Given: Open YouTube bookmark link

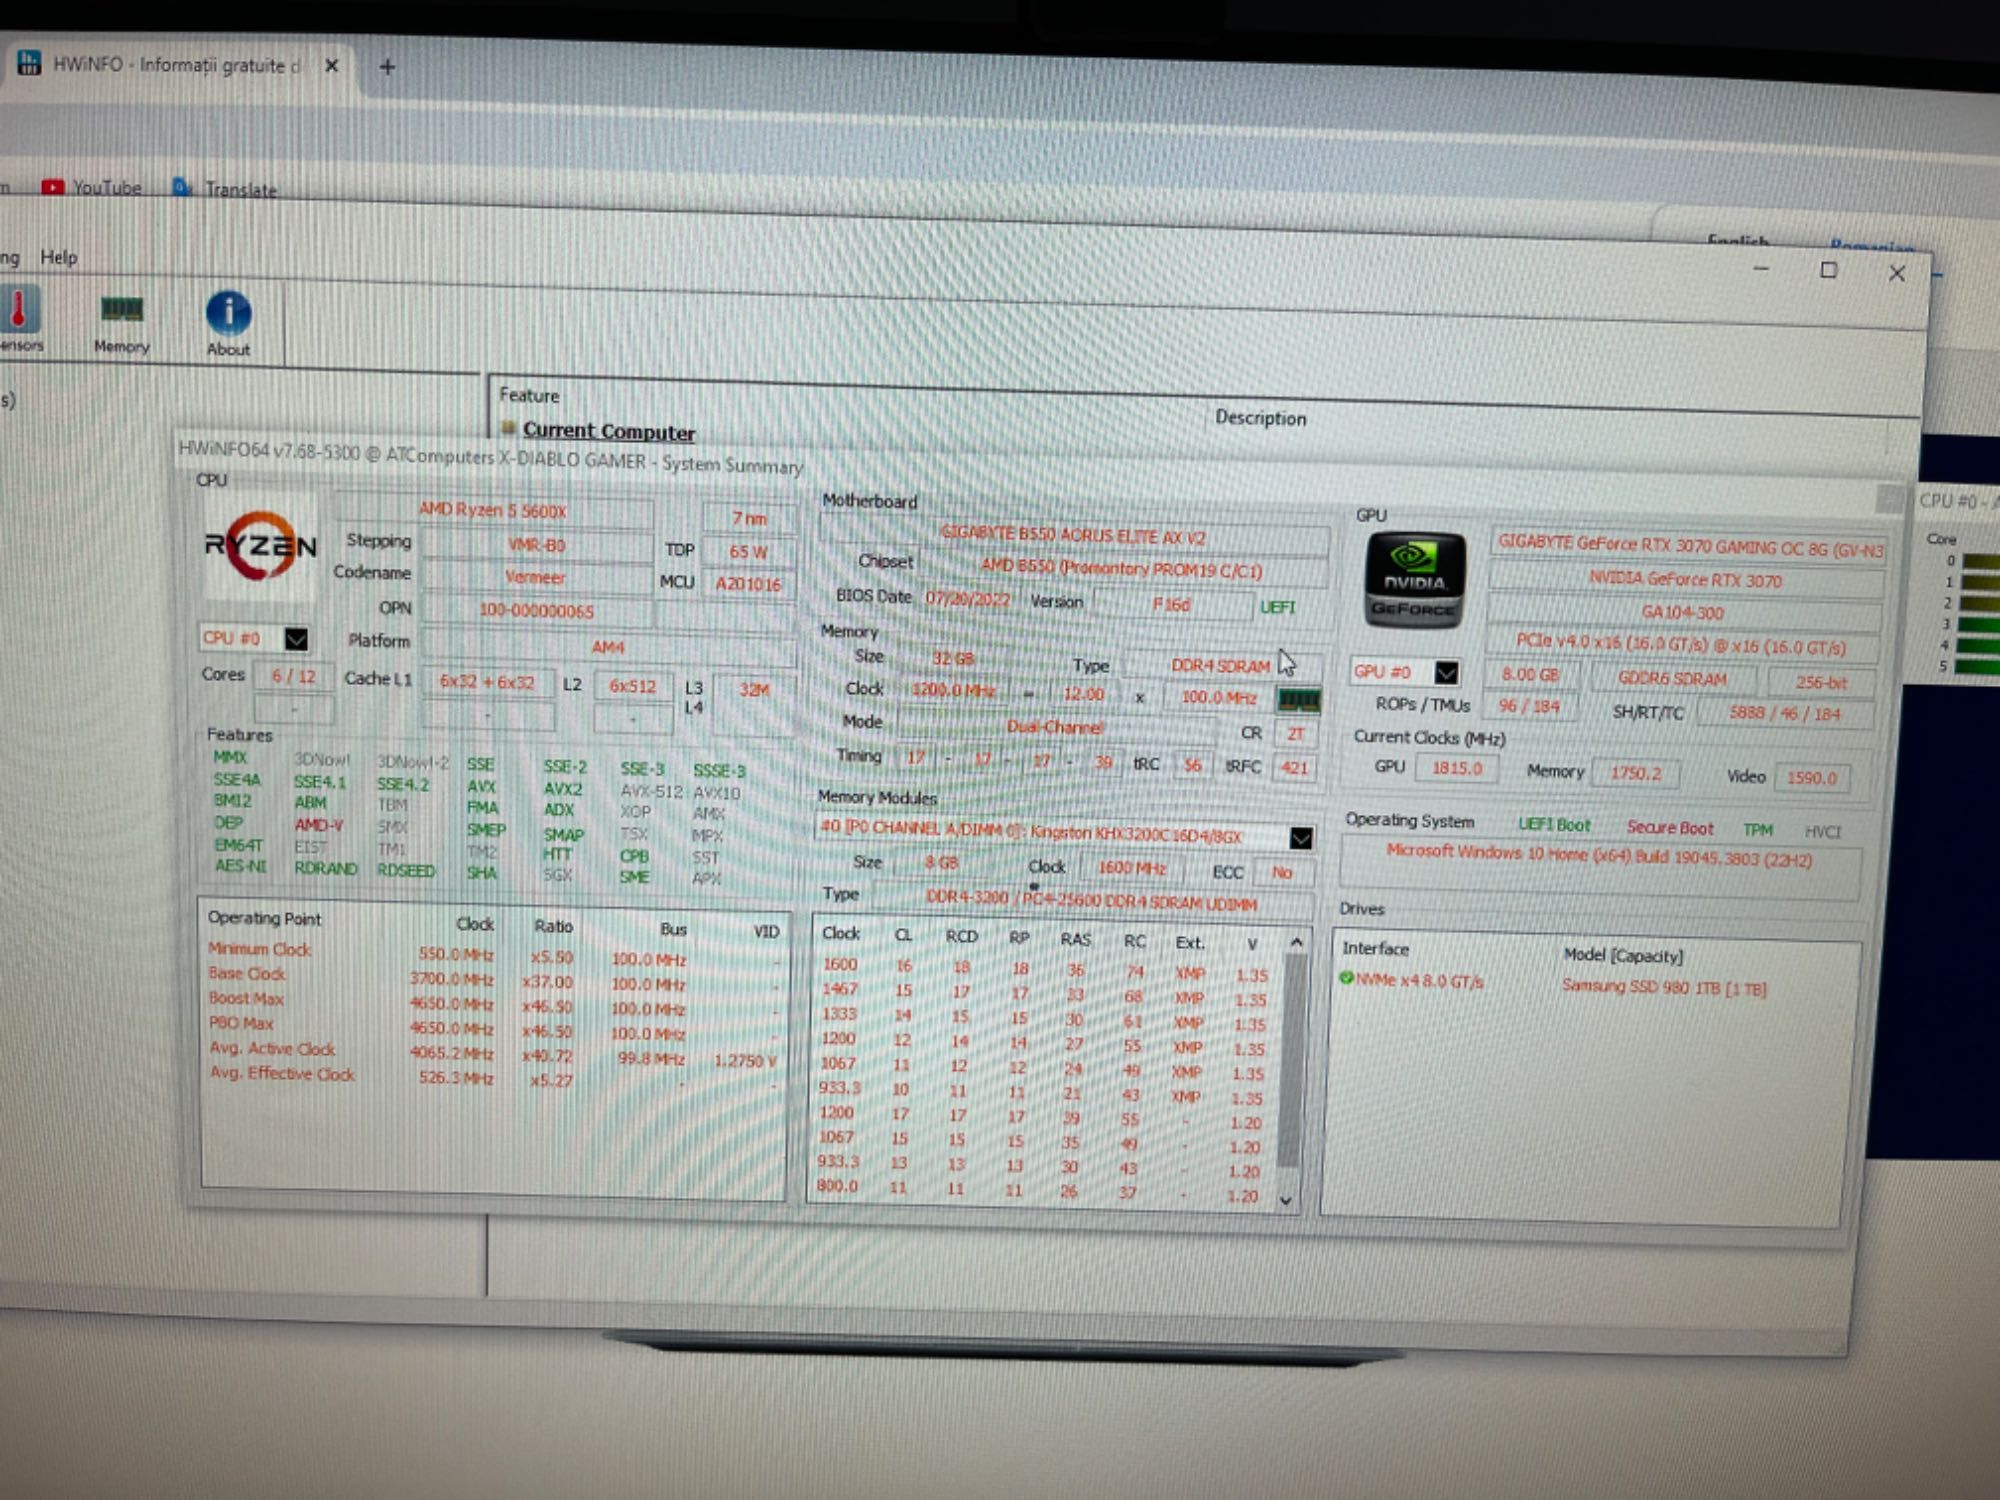Looking at the screenshot, I should (x=106, y=187).
